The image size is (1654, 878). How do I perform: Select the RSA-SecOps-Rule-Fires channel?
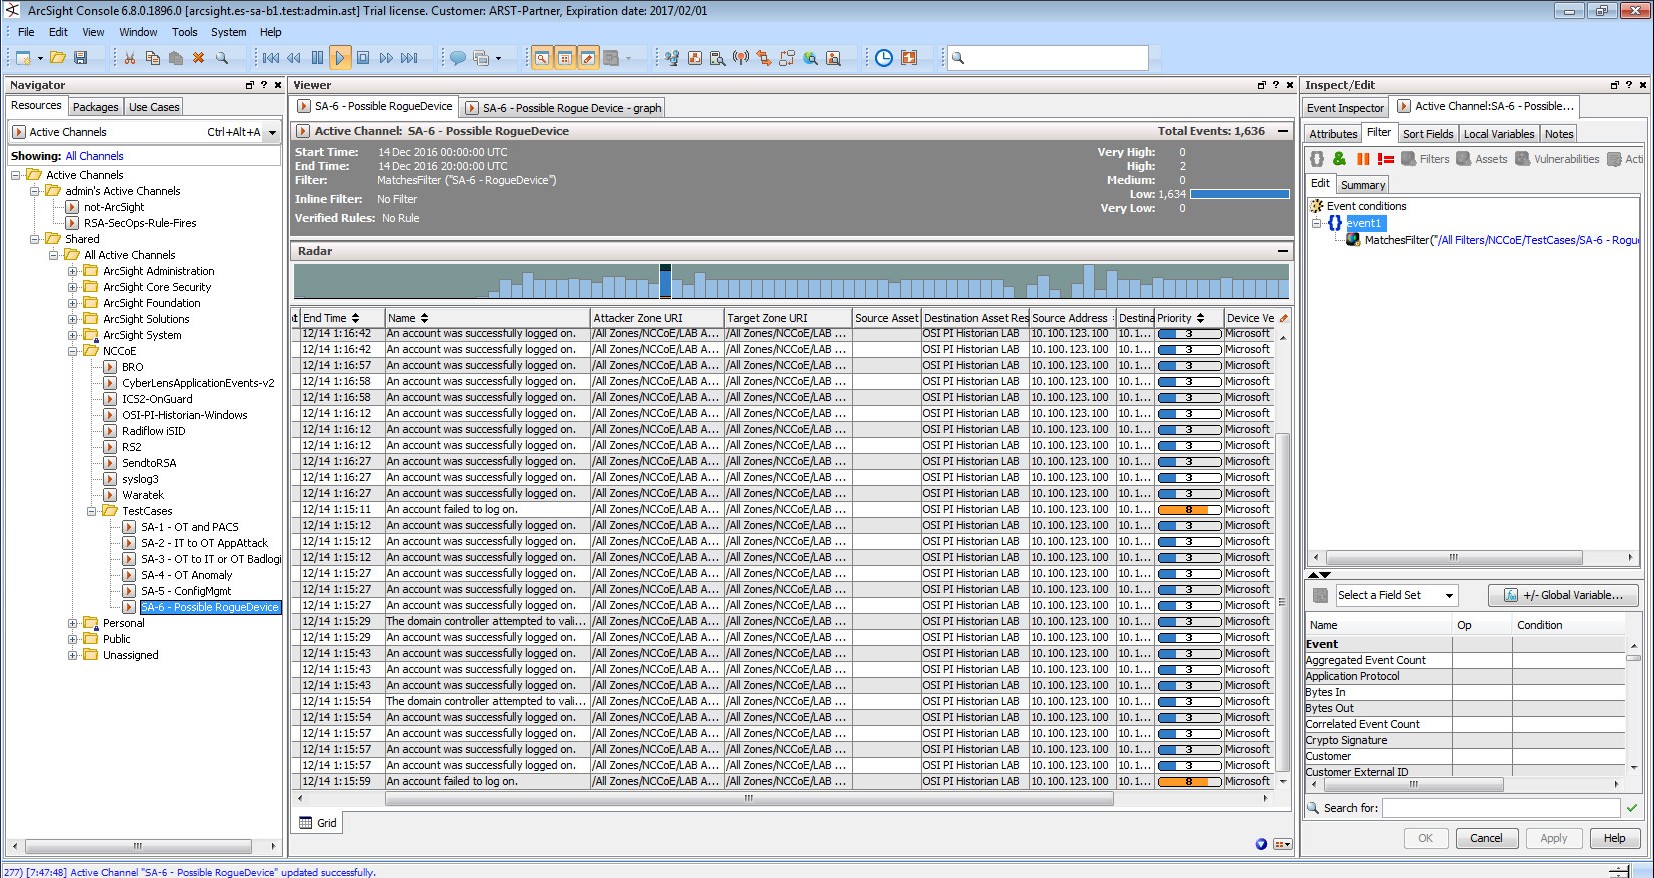pos(140,223)
